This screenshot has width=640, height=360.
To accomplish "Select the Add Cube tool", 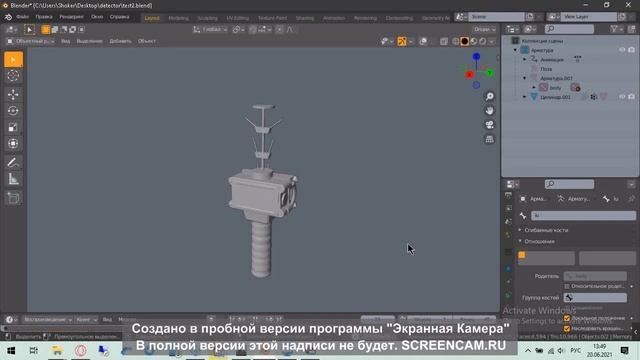I will 13,198.
